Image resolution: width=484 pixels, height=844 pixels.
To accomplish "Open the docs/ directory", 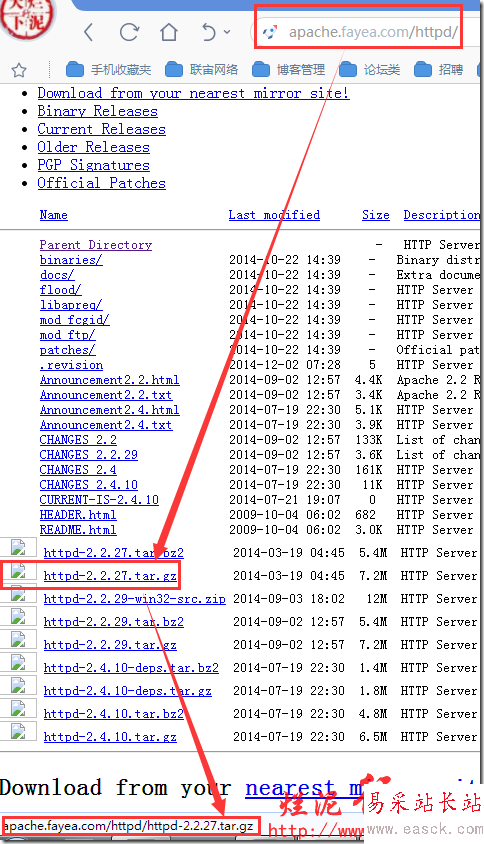I will coord(57,275).
